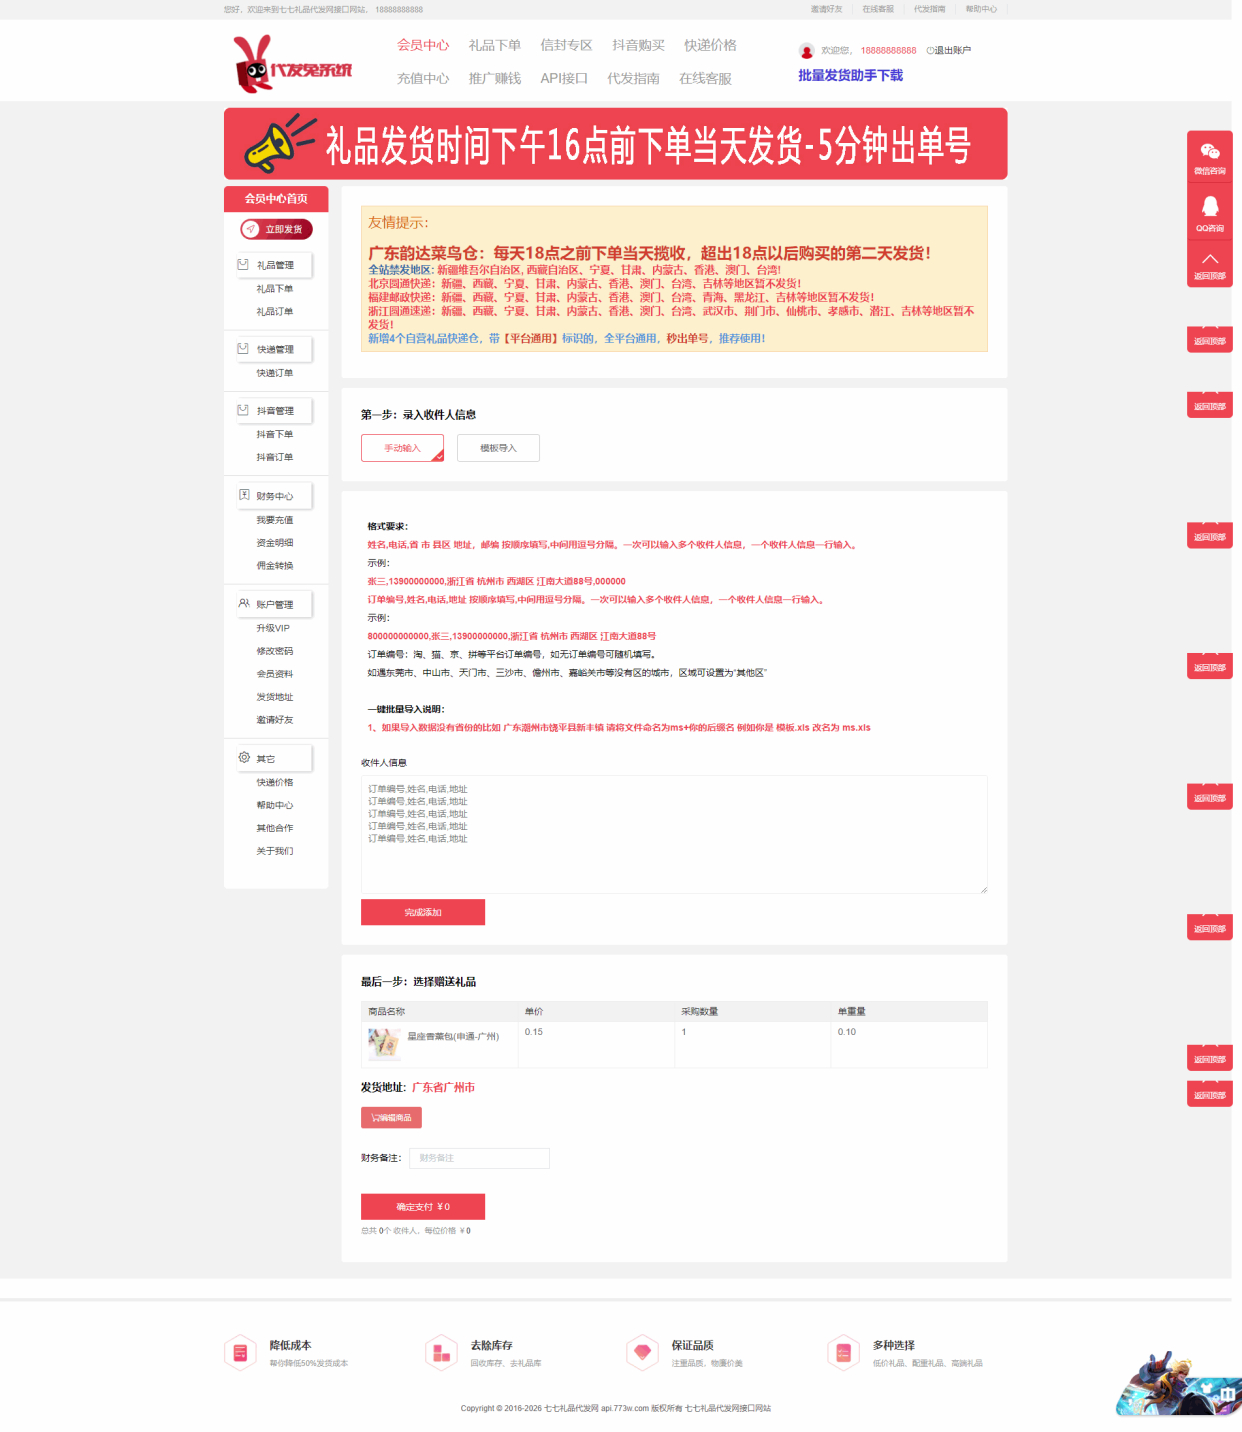Click the 保证品质 diamond footer icon
The width and height of the screenshot is (1242, 1432).
pos(642,1353)
